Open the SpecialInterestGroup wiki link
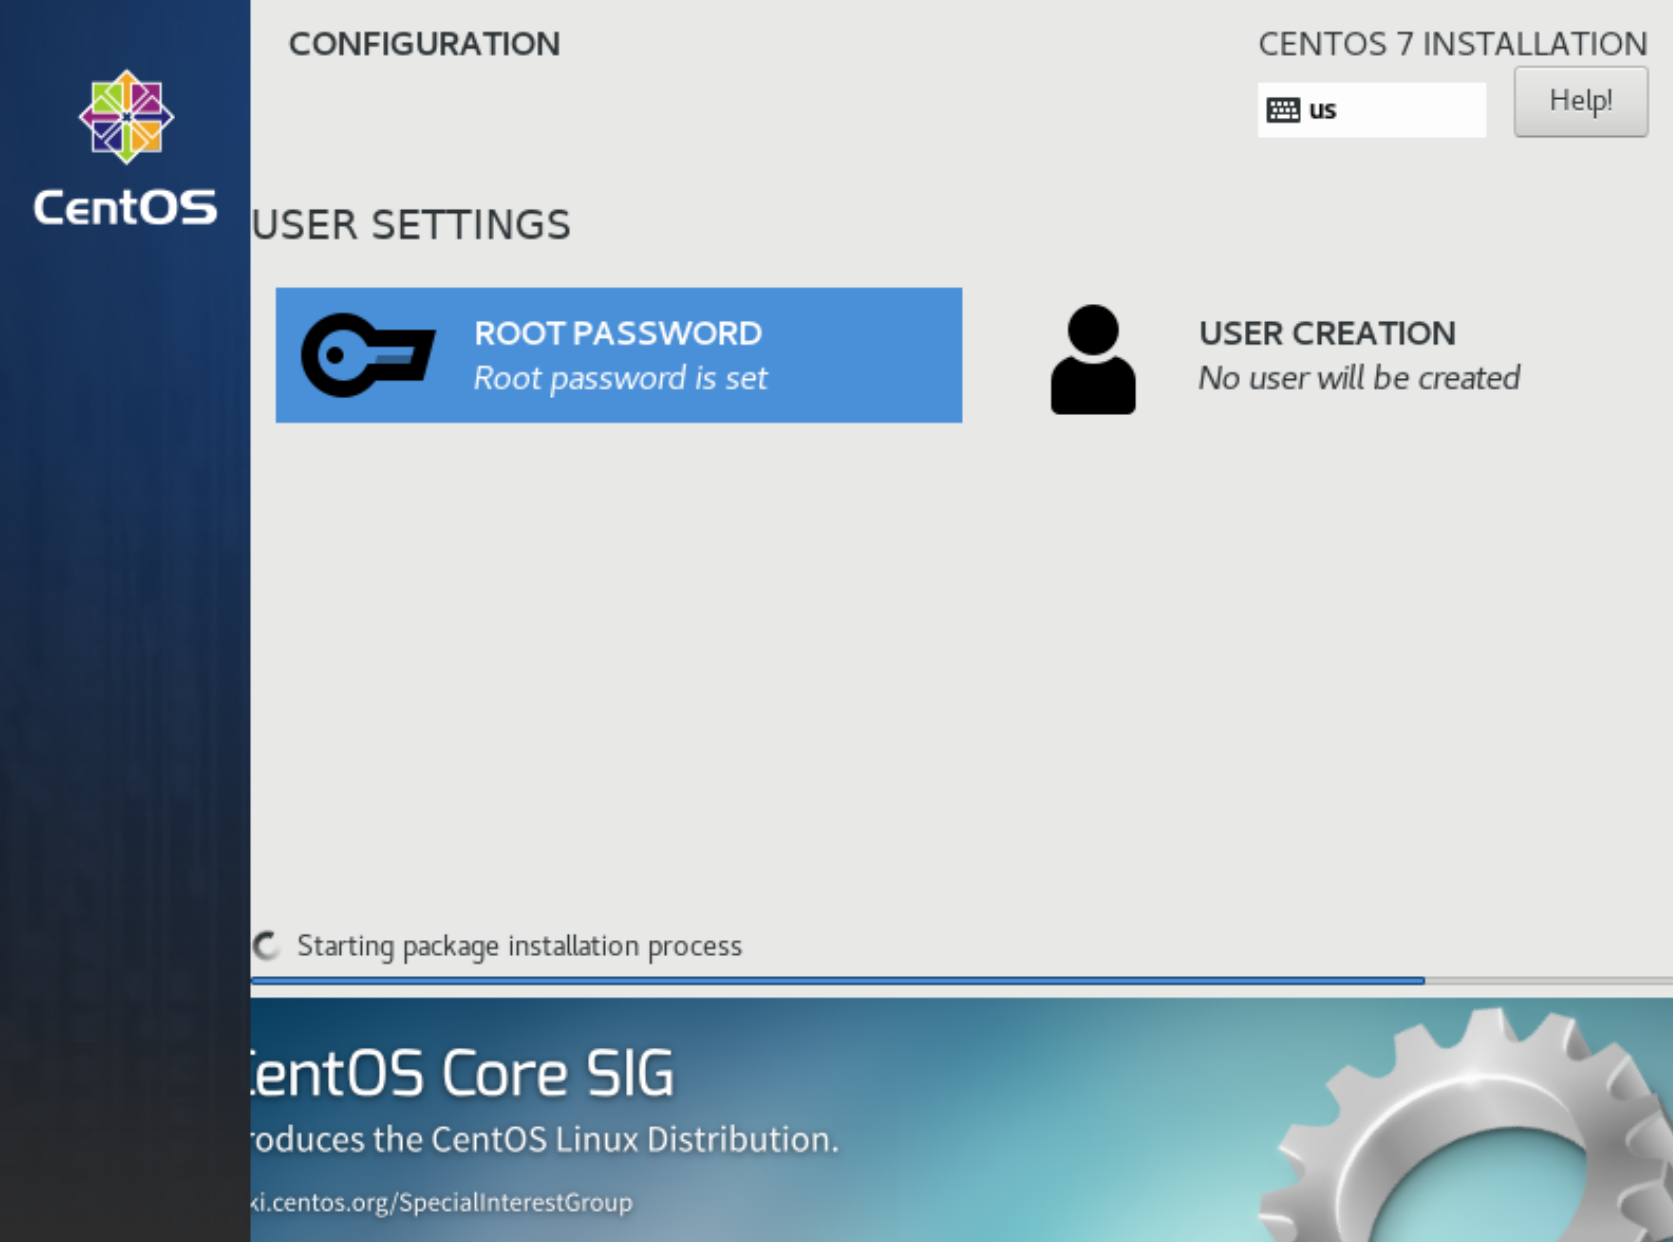Viewport: 1673px width, 1242px height. point(442,1202)
